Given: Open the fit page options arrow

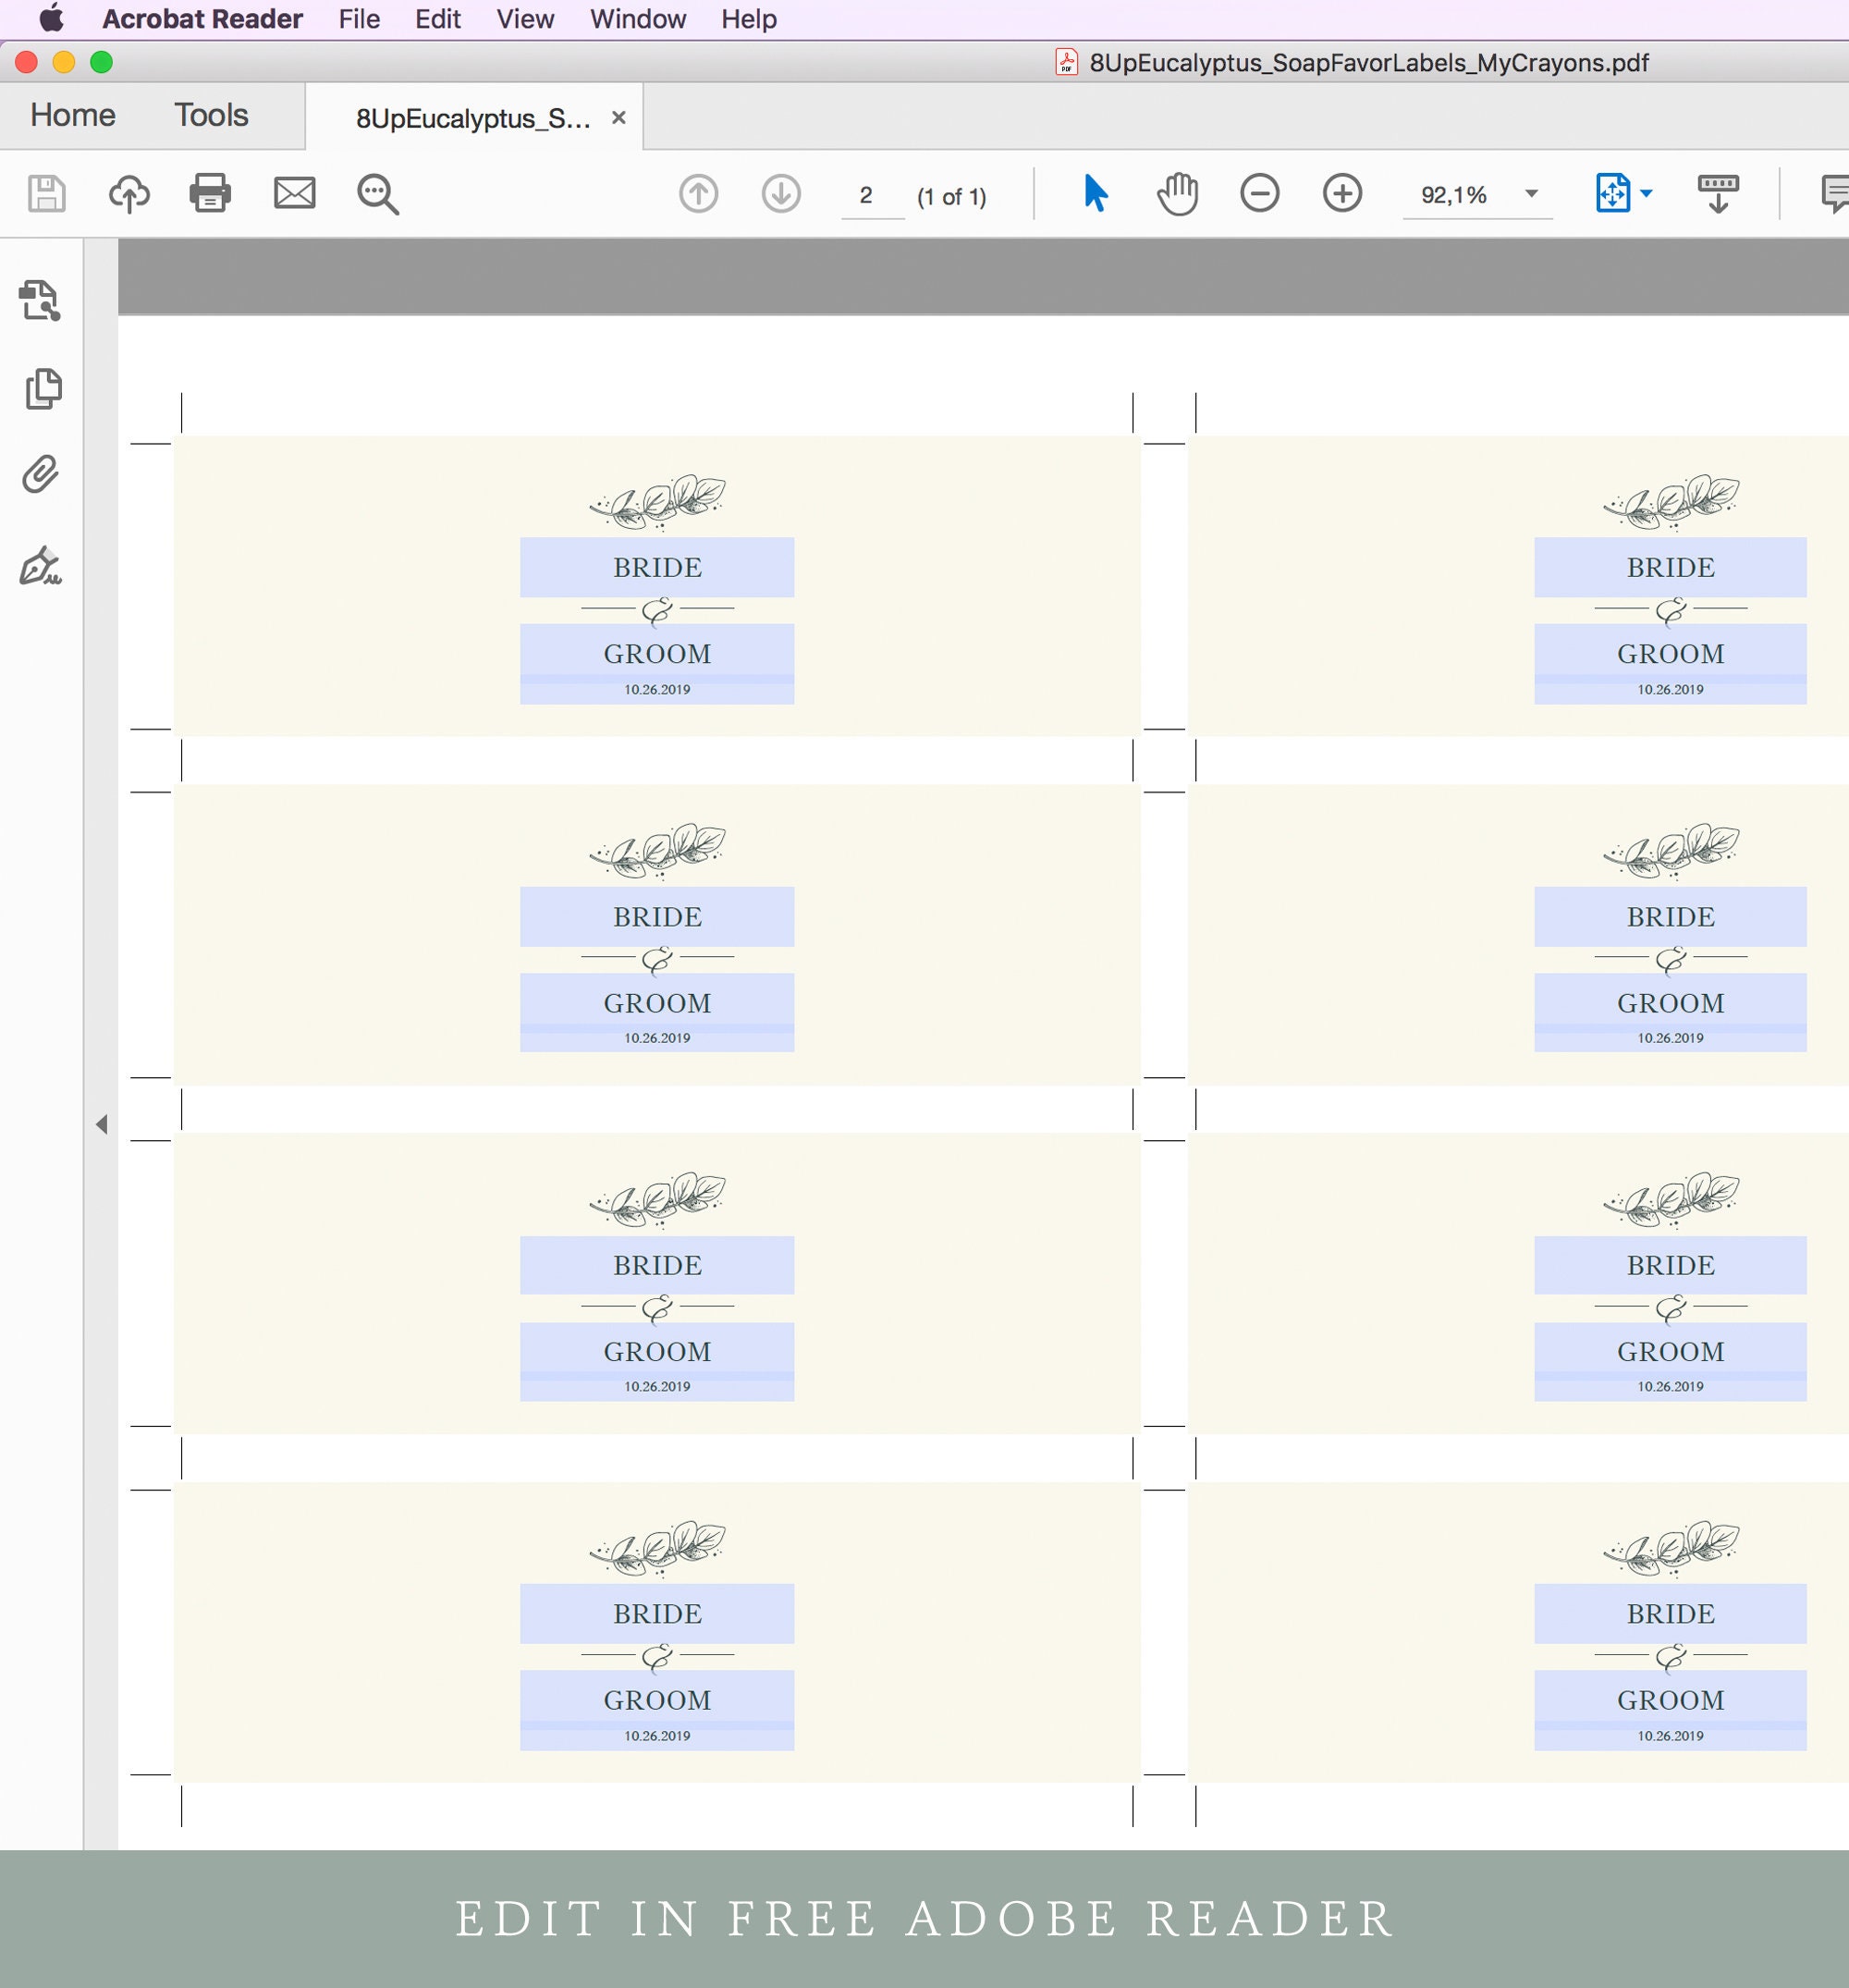Looking at the screenshot, I should coord(1646,193).
